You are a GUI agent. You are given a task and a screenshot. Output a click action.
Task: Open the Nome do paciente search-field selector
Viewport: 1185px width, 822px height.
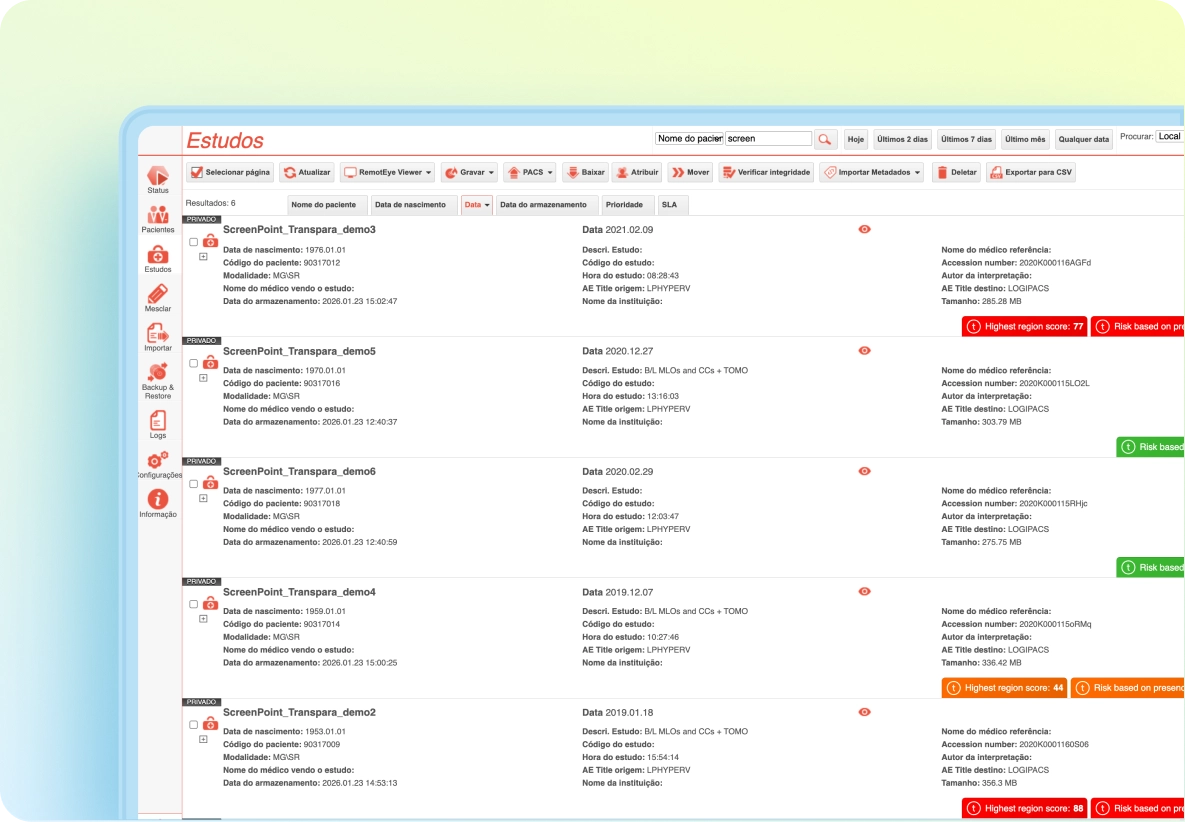point(689,139)
